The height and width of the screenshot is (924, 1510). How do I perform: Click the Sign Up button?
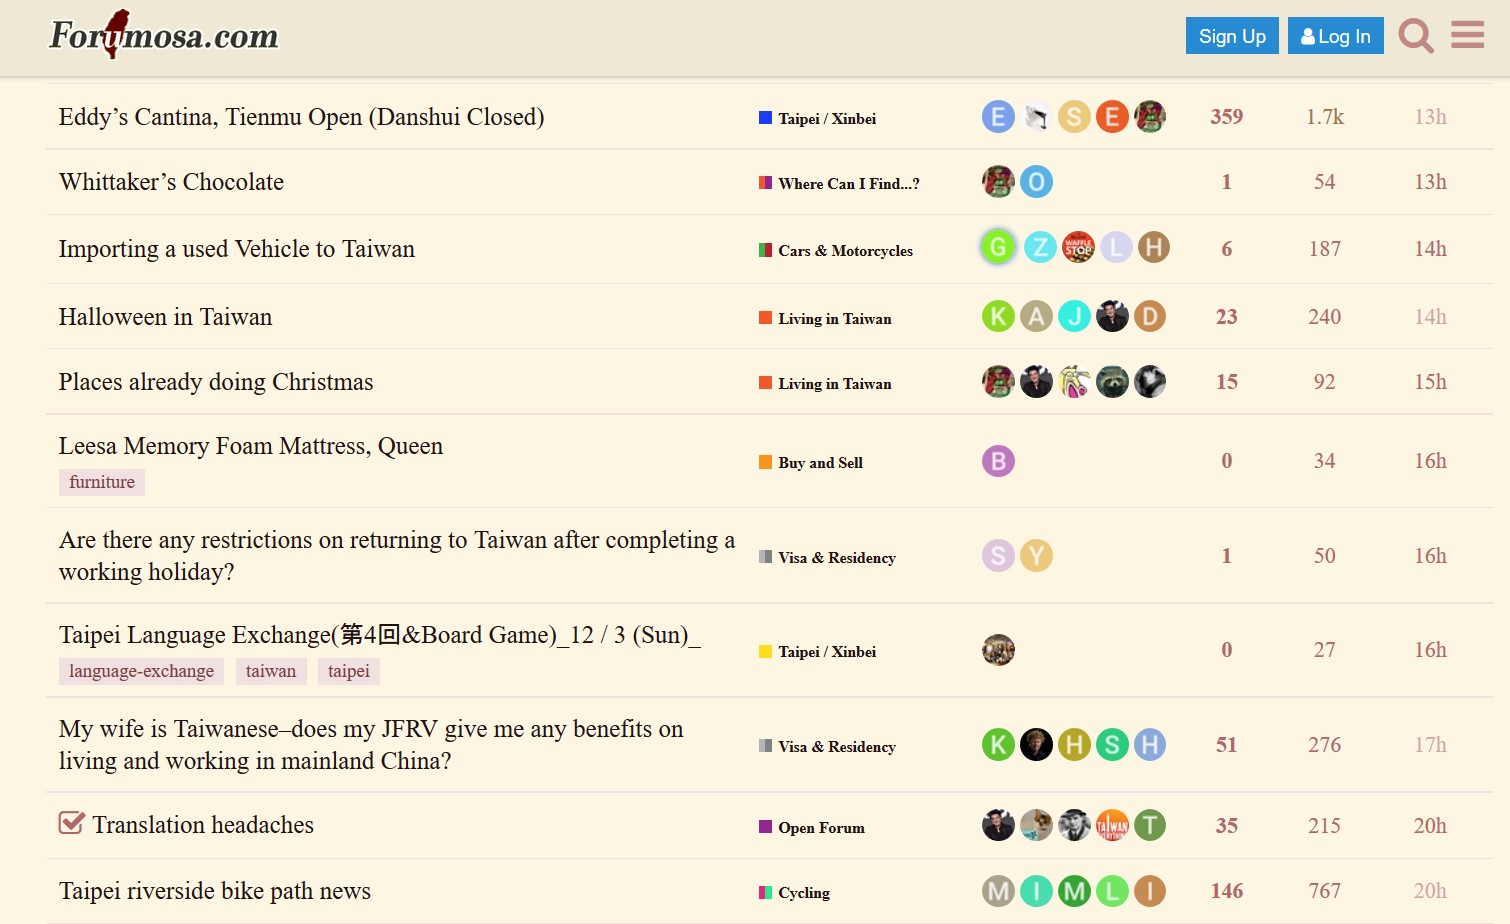pyautogui.click(x=1232, y=36)
